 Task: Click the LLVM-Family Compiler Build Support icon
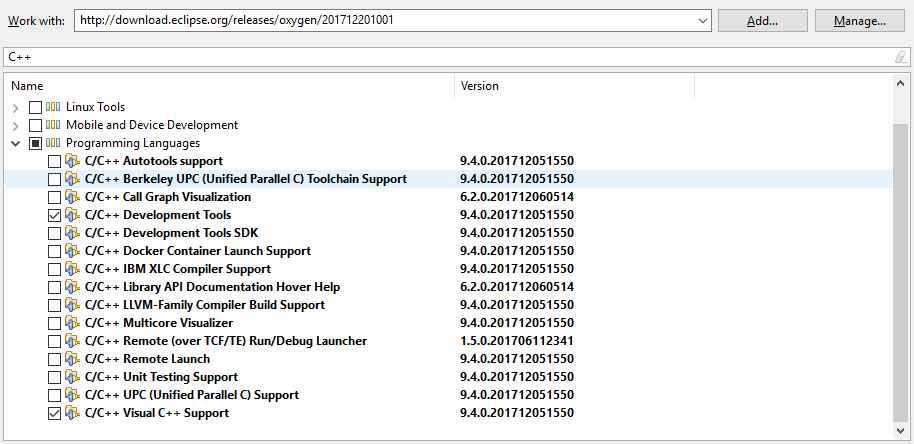click(72, 306)
